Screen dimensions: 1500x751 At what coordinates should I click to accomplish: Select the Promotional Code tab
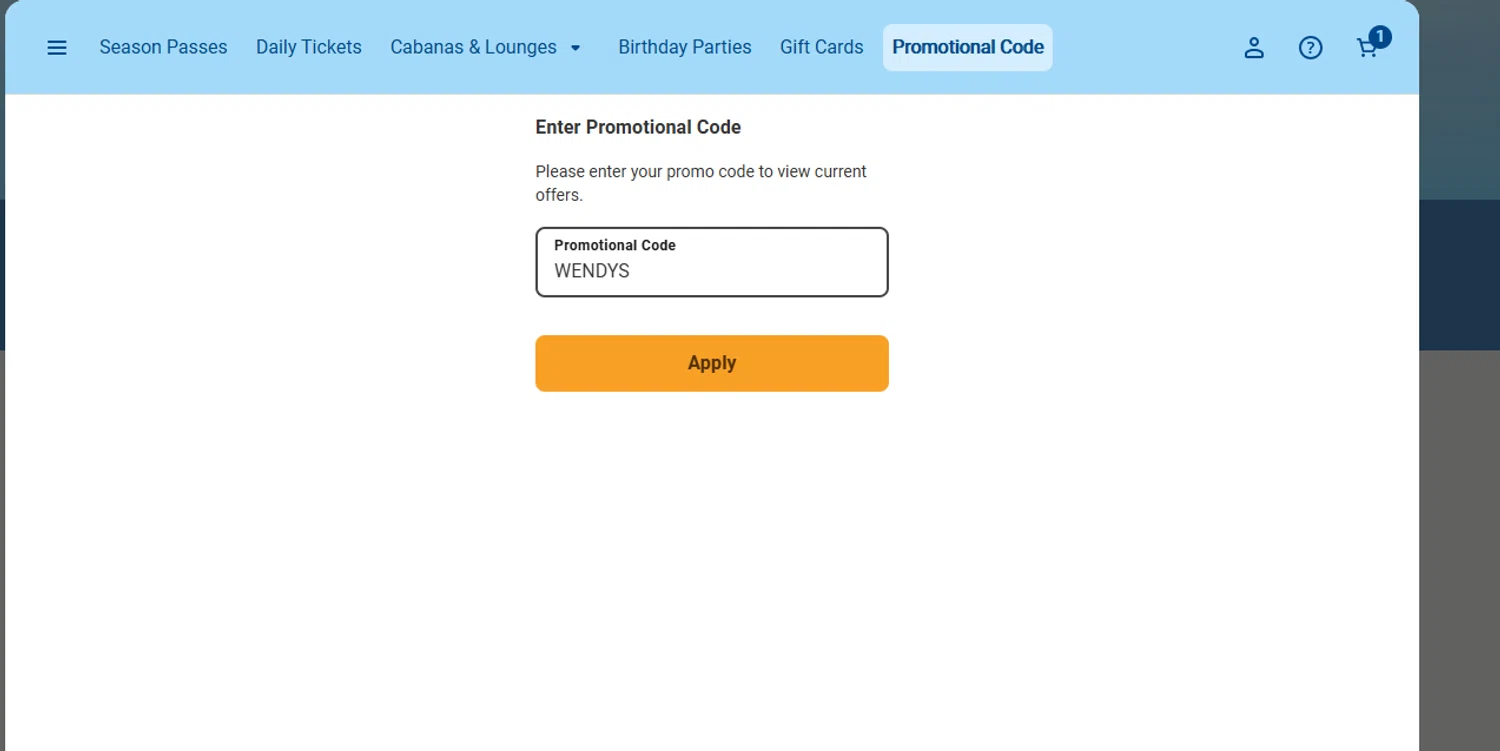pos(967,47)
